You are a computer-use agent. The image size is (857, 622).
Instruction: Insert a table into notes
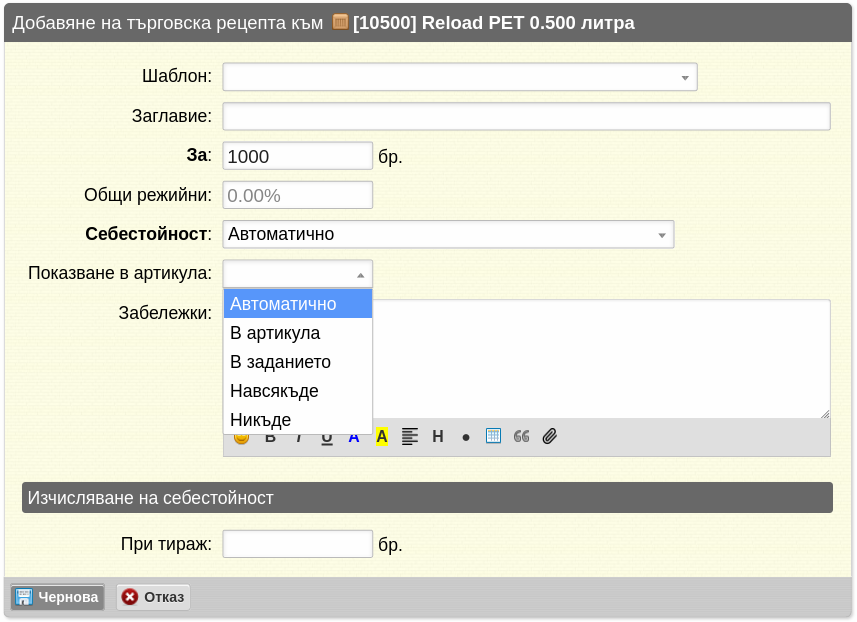click(494, 436)
